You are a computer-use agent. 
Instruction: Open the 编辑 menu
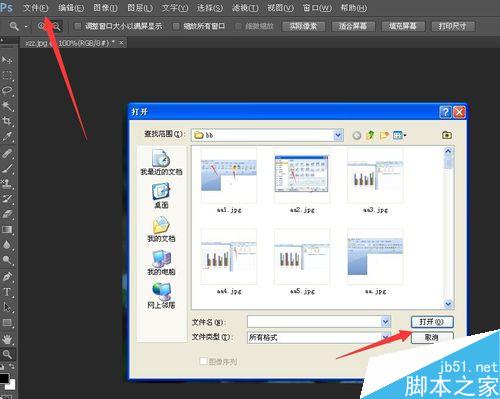pyautogui.click(x=71, y=7)
